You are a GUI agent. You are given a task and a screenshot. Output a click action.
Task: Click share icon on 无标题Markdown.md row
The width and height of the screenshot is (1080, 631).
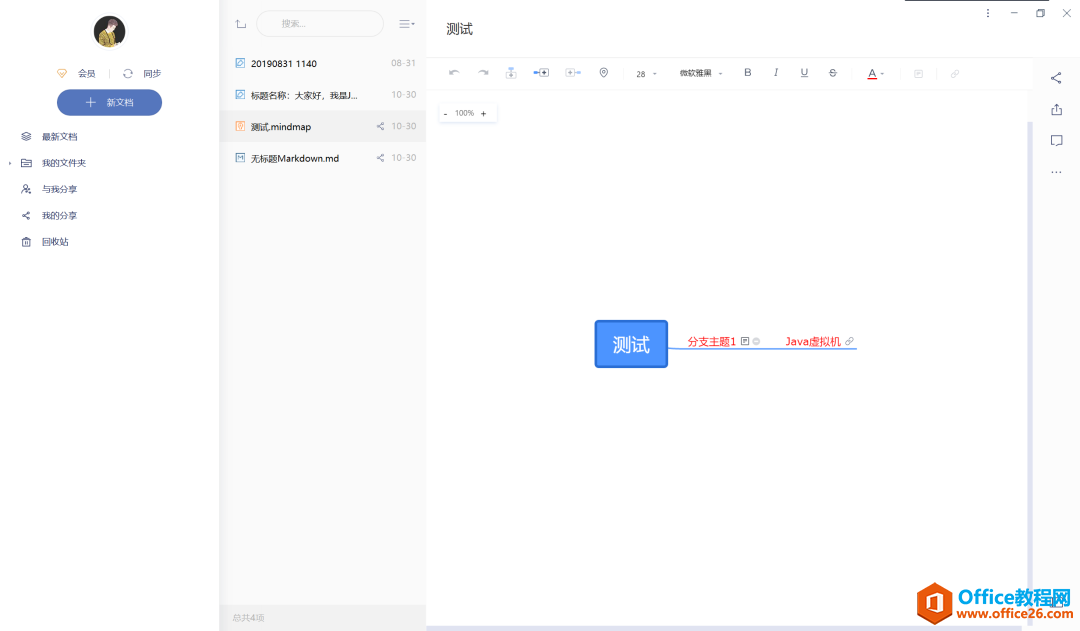pyautogui.click(x=380, y=158)
